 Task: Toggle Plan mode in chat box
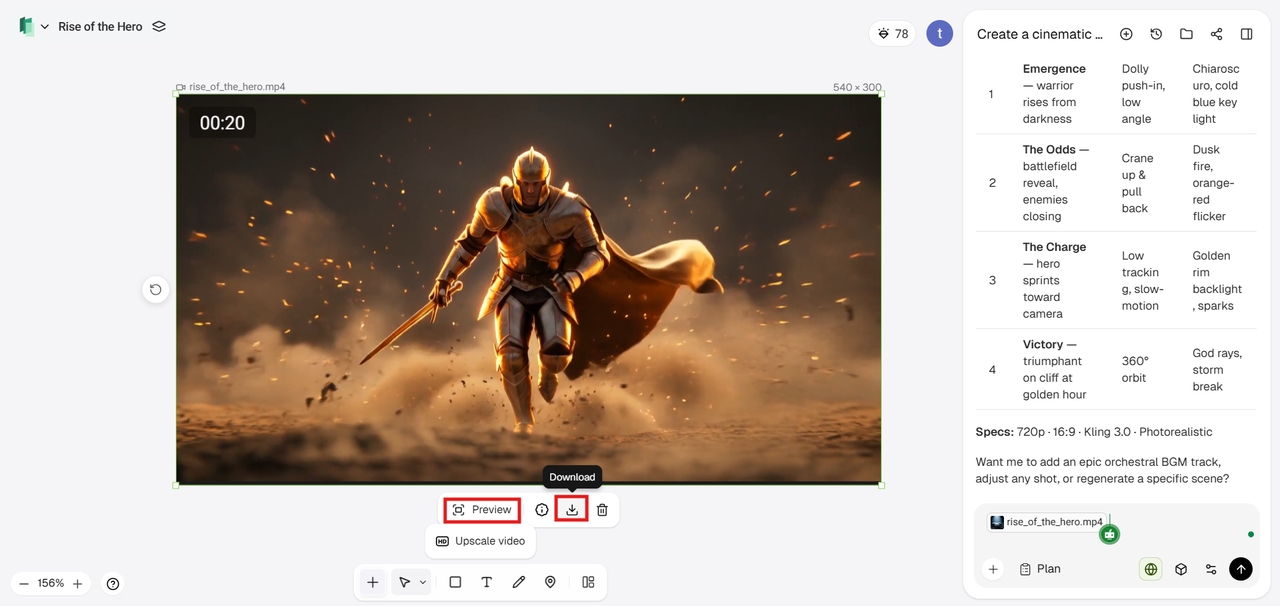click(1040, 569)
